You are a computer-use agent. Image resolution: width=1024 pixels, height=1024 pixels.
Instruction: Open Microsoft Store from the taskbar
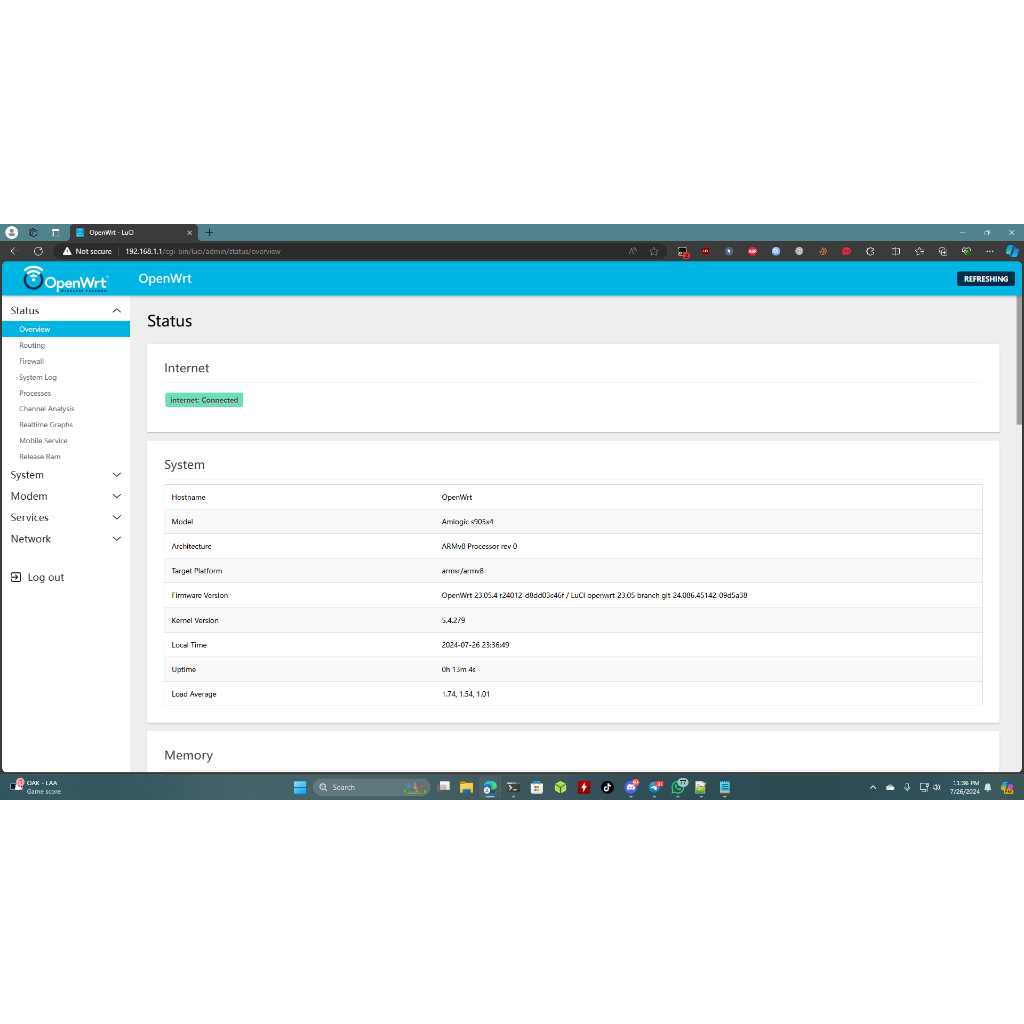537,788
